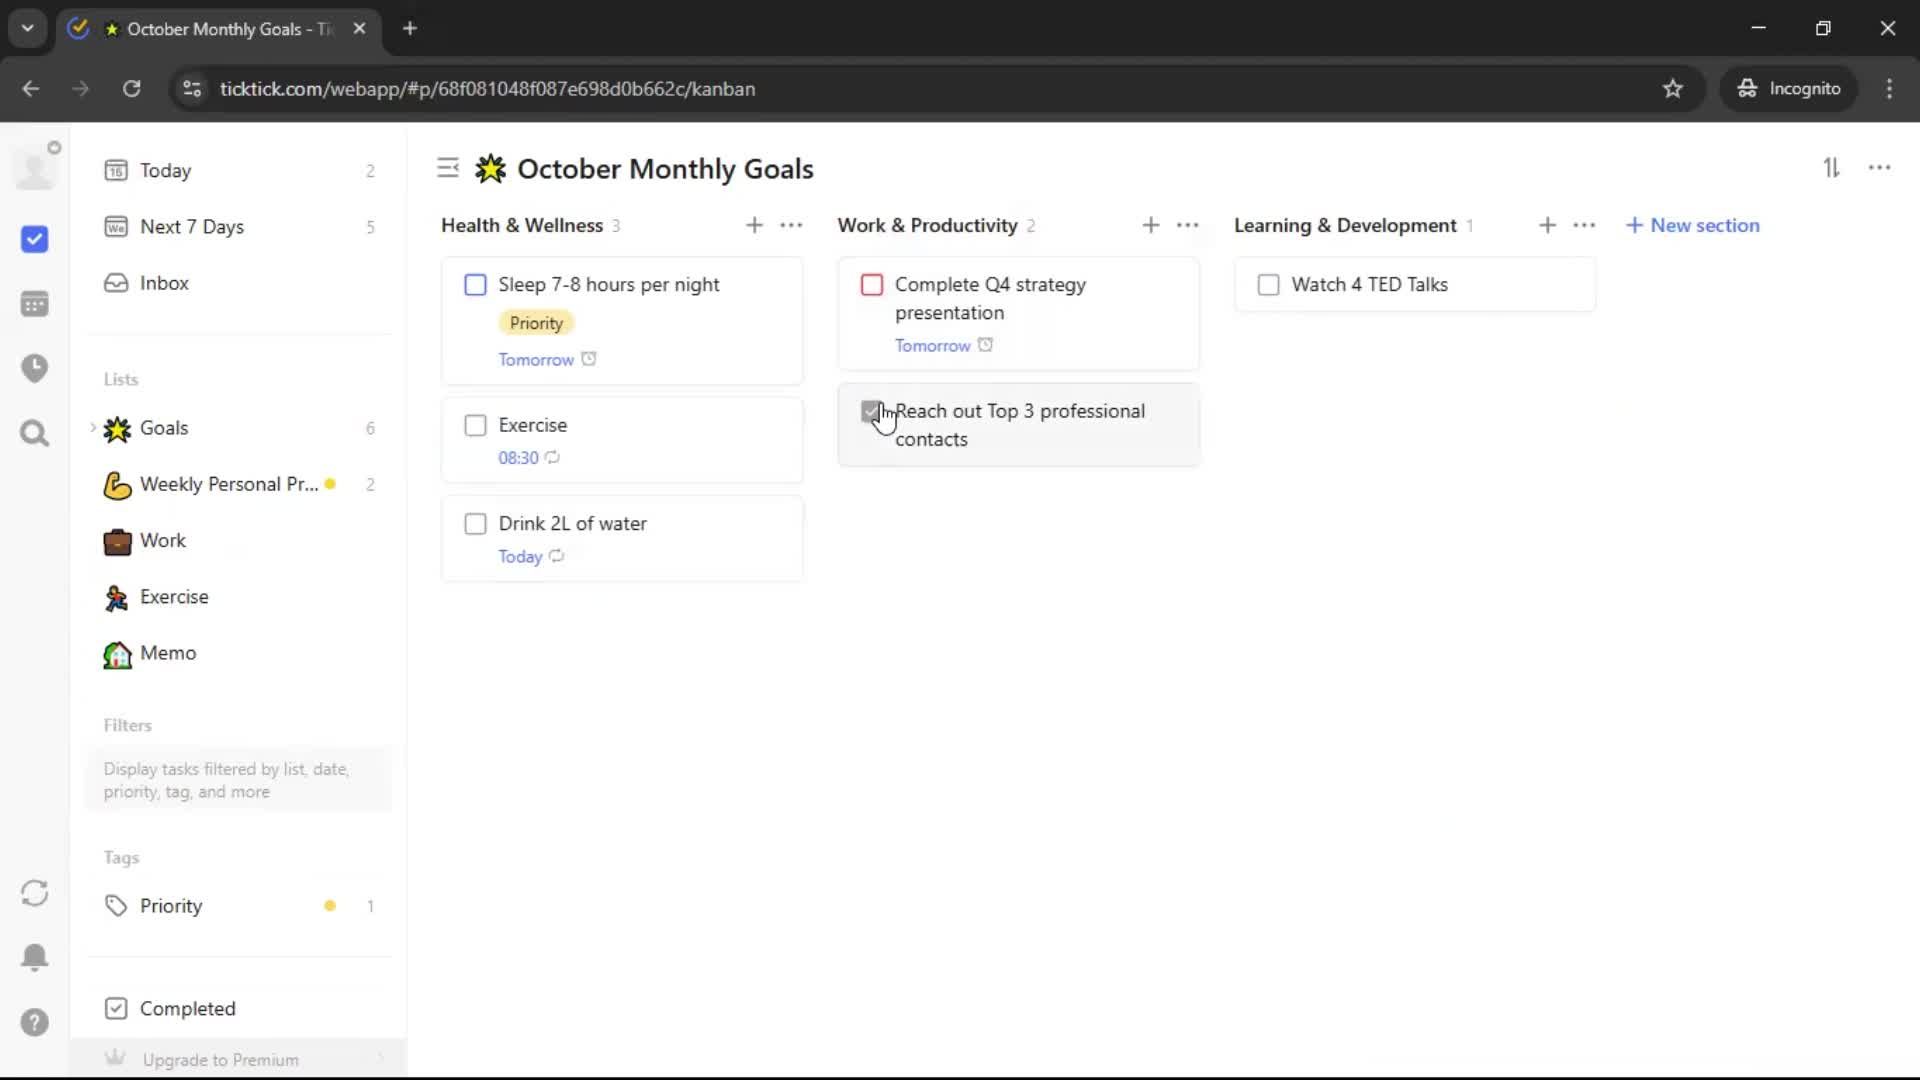Collapse the sidebar with menu icon

click(448, 168)
